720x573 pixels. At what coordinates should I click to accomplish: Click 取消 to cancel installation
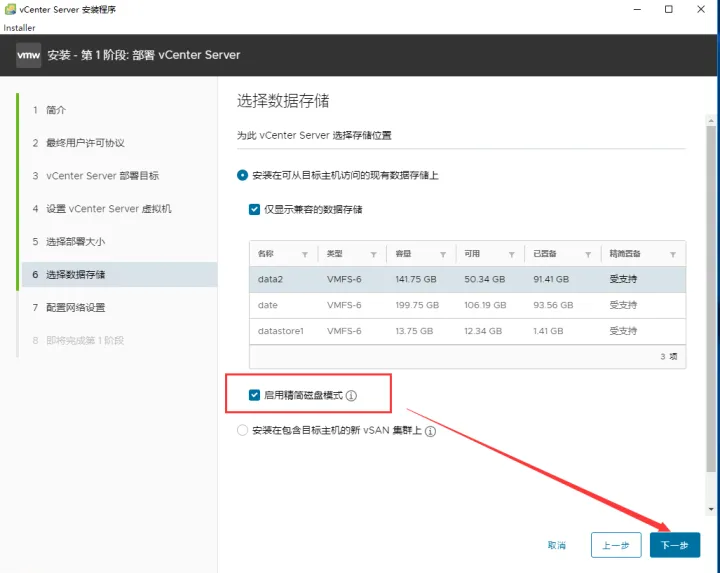557,545
